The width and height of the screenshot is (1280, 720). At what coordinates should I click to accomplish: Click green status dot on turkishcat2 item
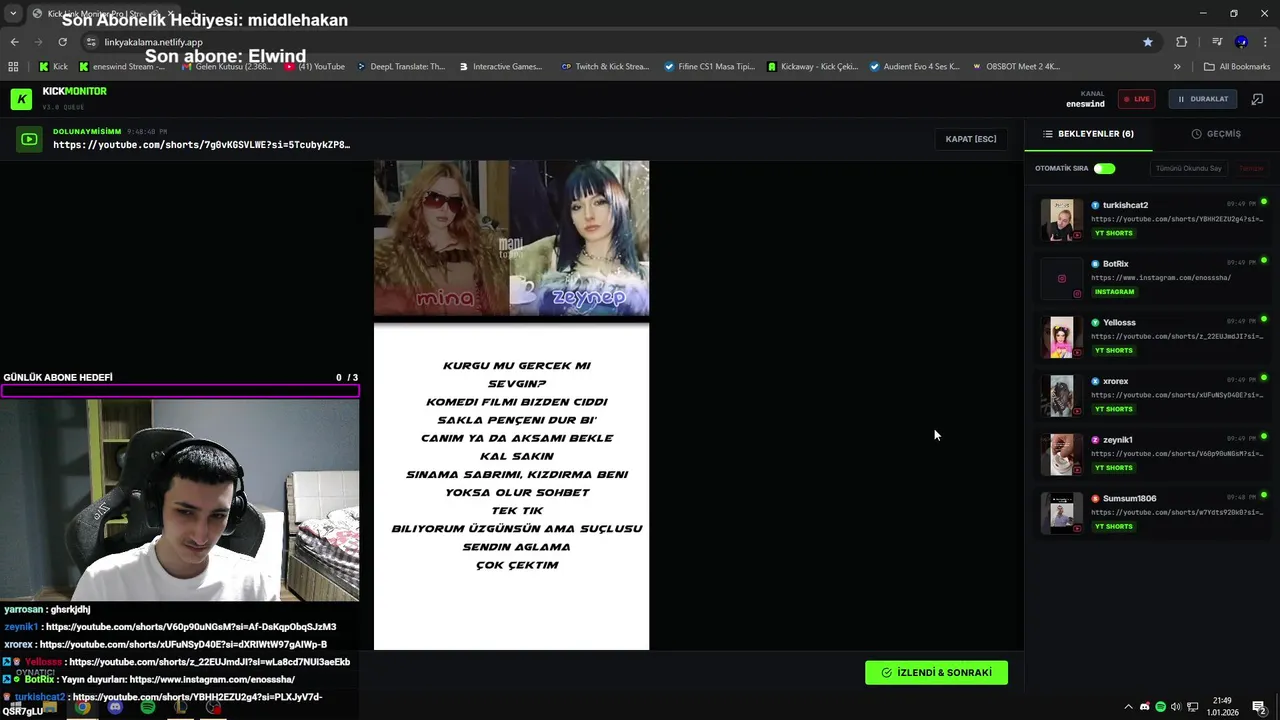pyautogui.click(x=1264, y=202)
